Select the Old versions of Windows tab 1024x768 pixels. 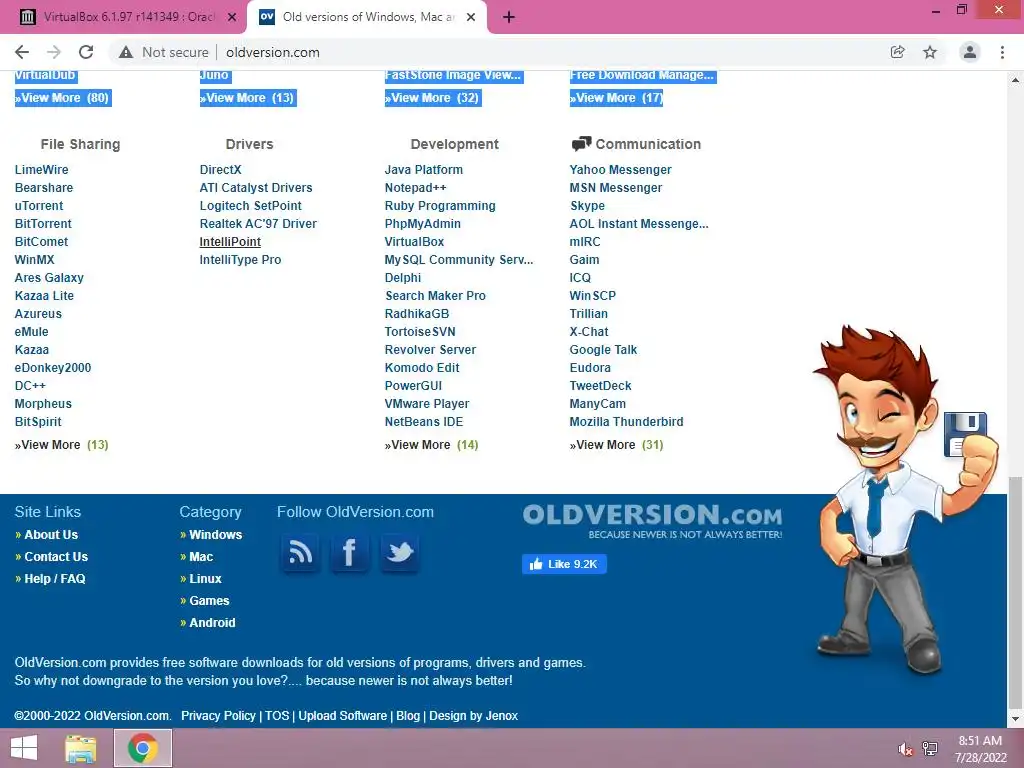[367, 18]
